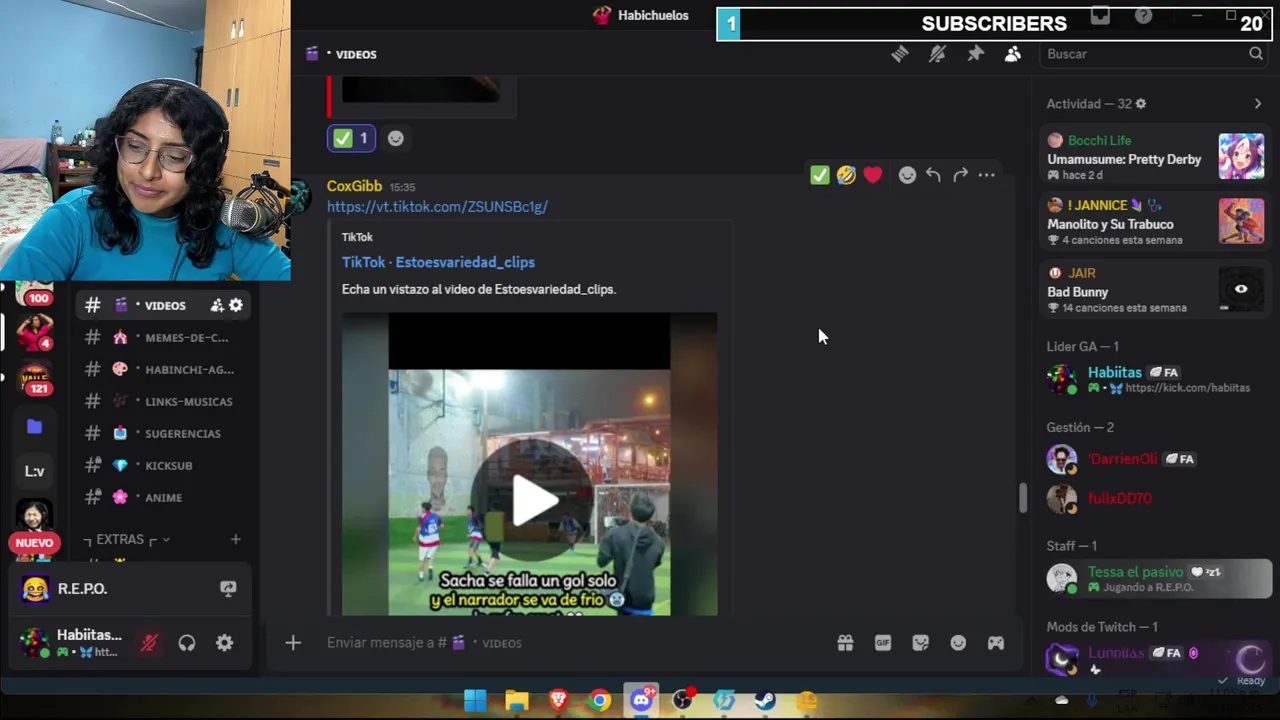Click the search magnifier icon

click(1256, 54)
